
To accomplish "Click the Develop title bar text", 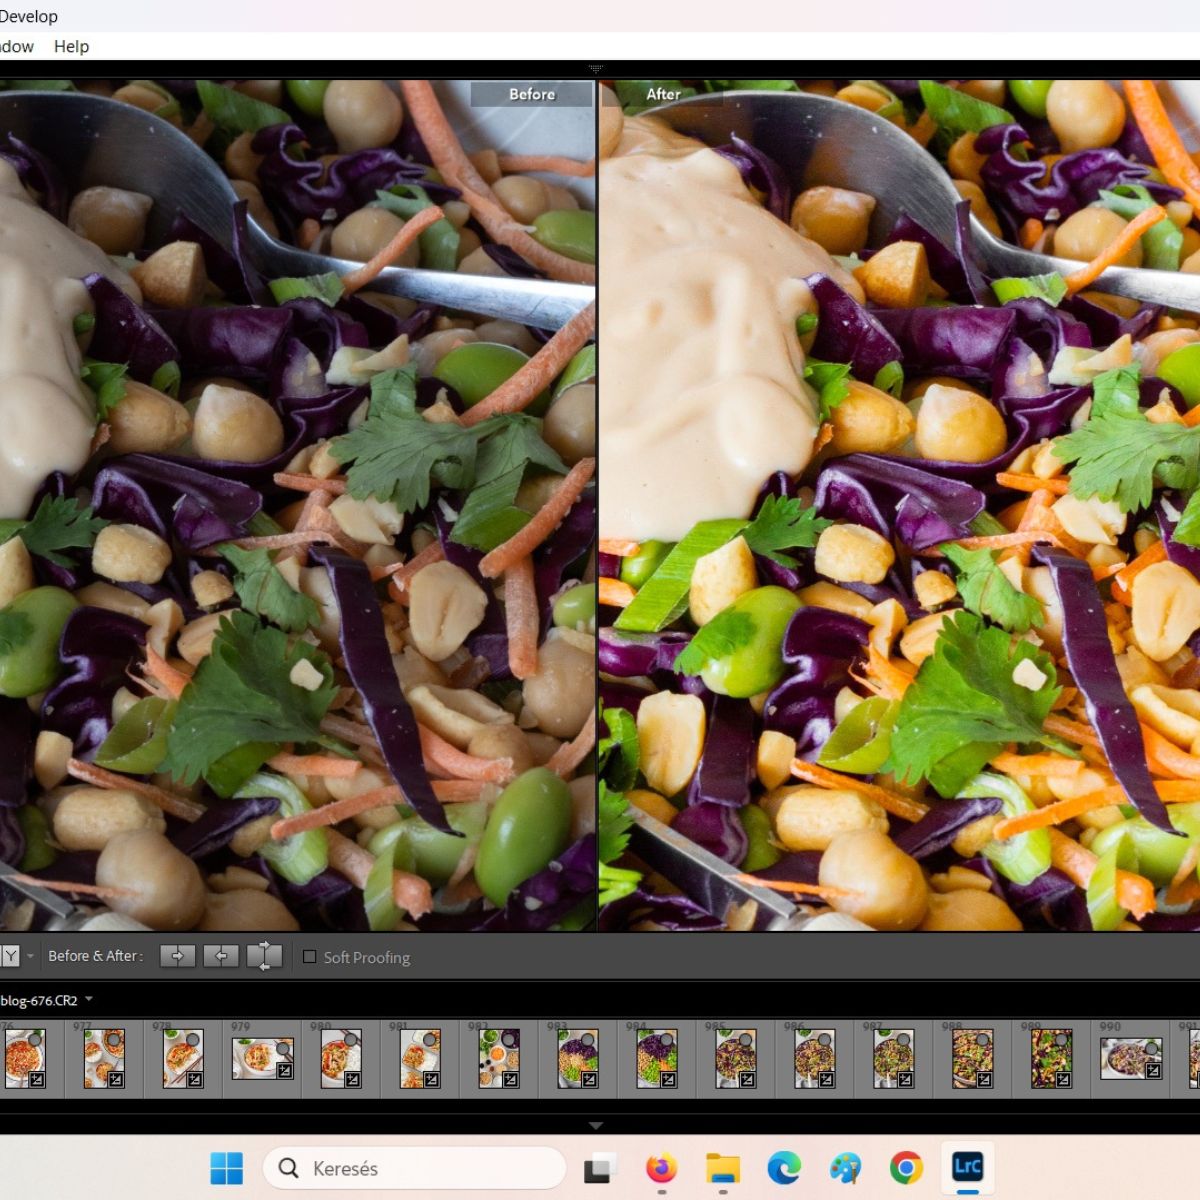I will 29,16.
